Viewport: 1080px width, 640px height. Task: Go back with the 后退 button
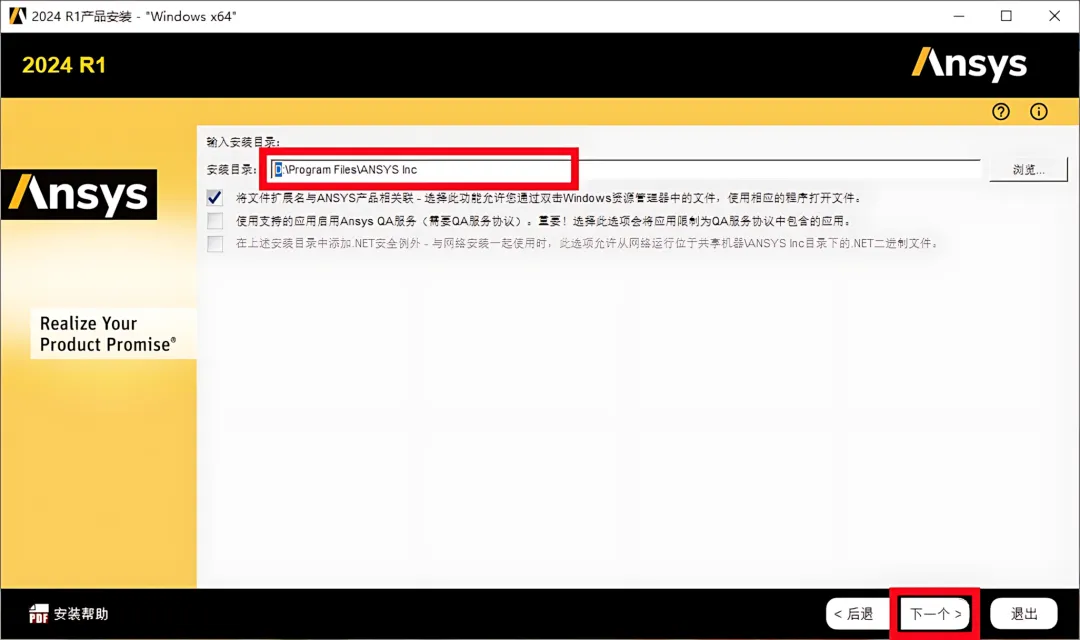click(857, 613)
